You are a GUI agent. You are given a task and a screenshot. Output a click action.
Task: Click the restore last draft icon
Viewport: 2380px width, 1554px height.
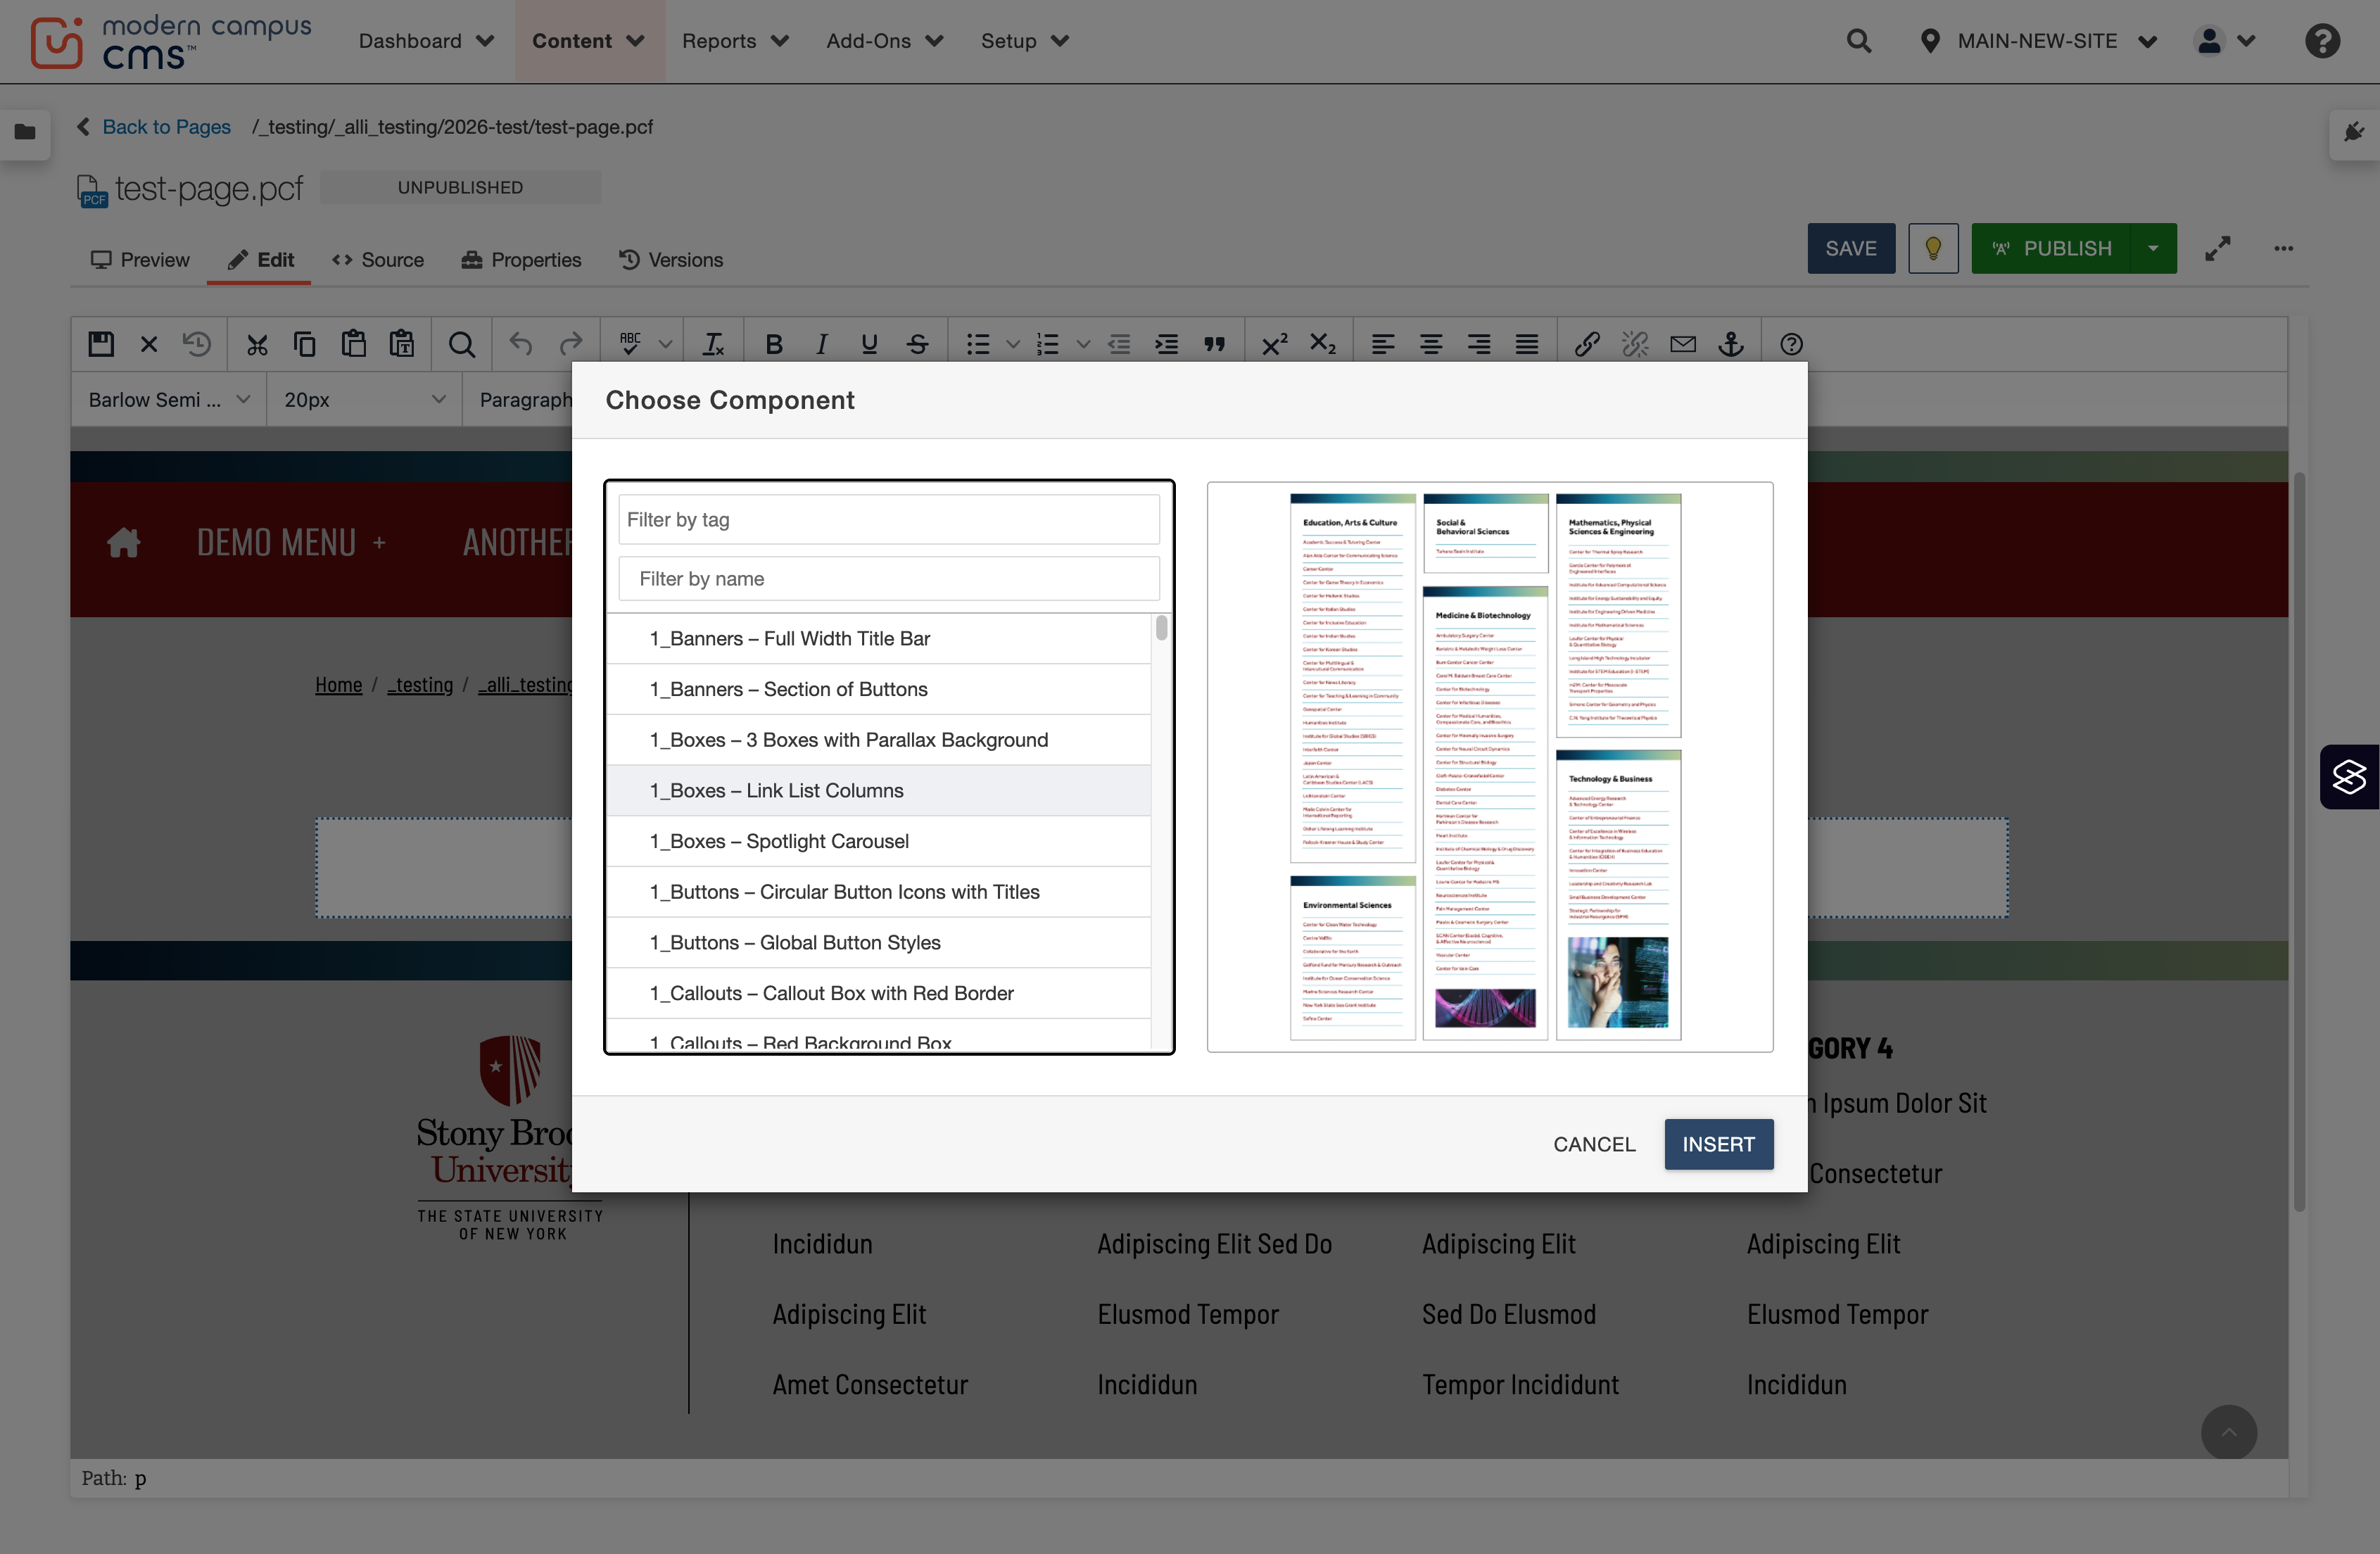click(197, 344)
